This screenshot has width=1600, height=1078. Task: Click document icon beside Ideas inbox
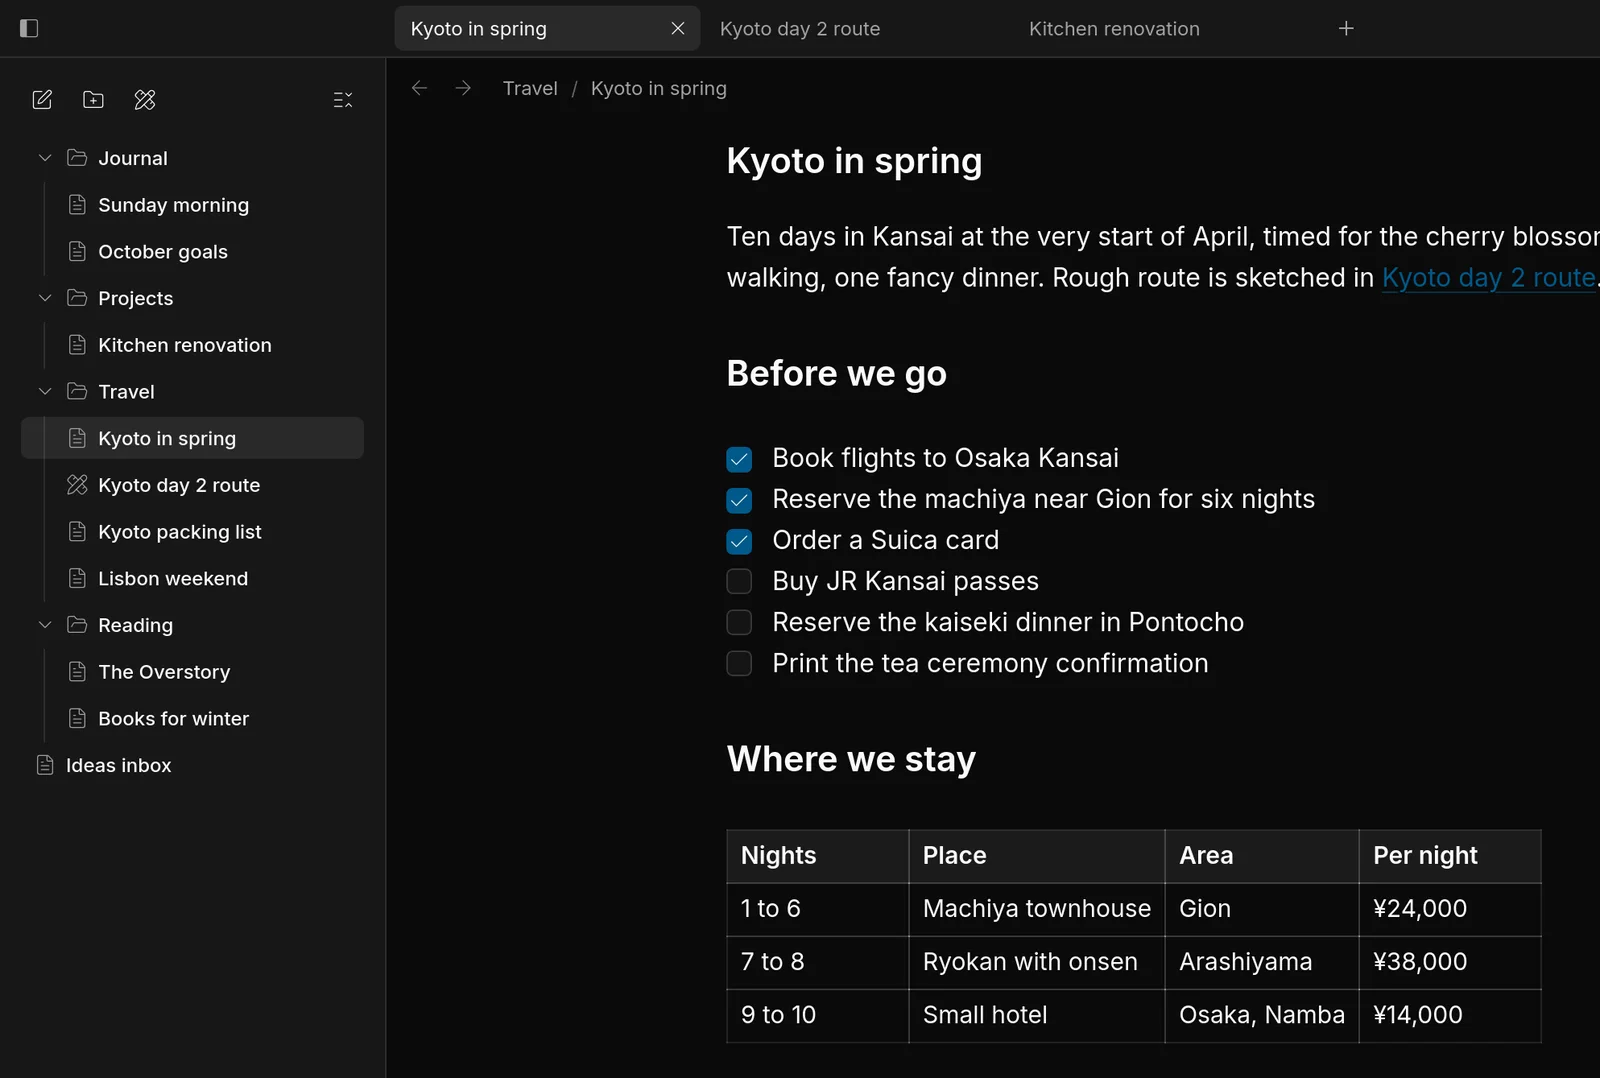coord(45,765)
